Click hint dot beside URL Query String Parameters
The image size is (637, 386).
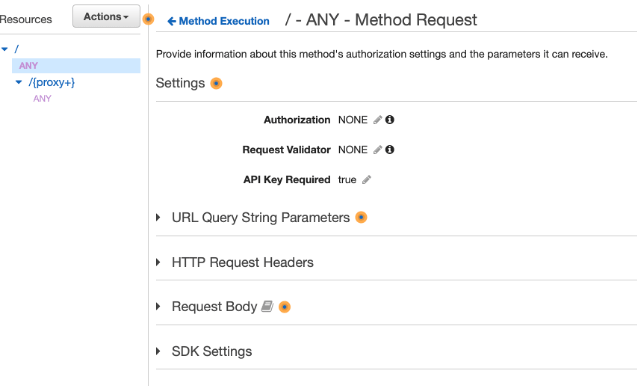[361, 217]
